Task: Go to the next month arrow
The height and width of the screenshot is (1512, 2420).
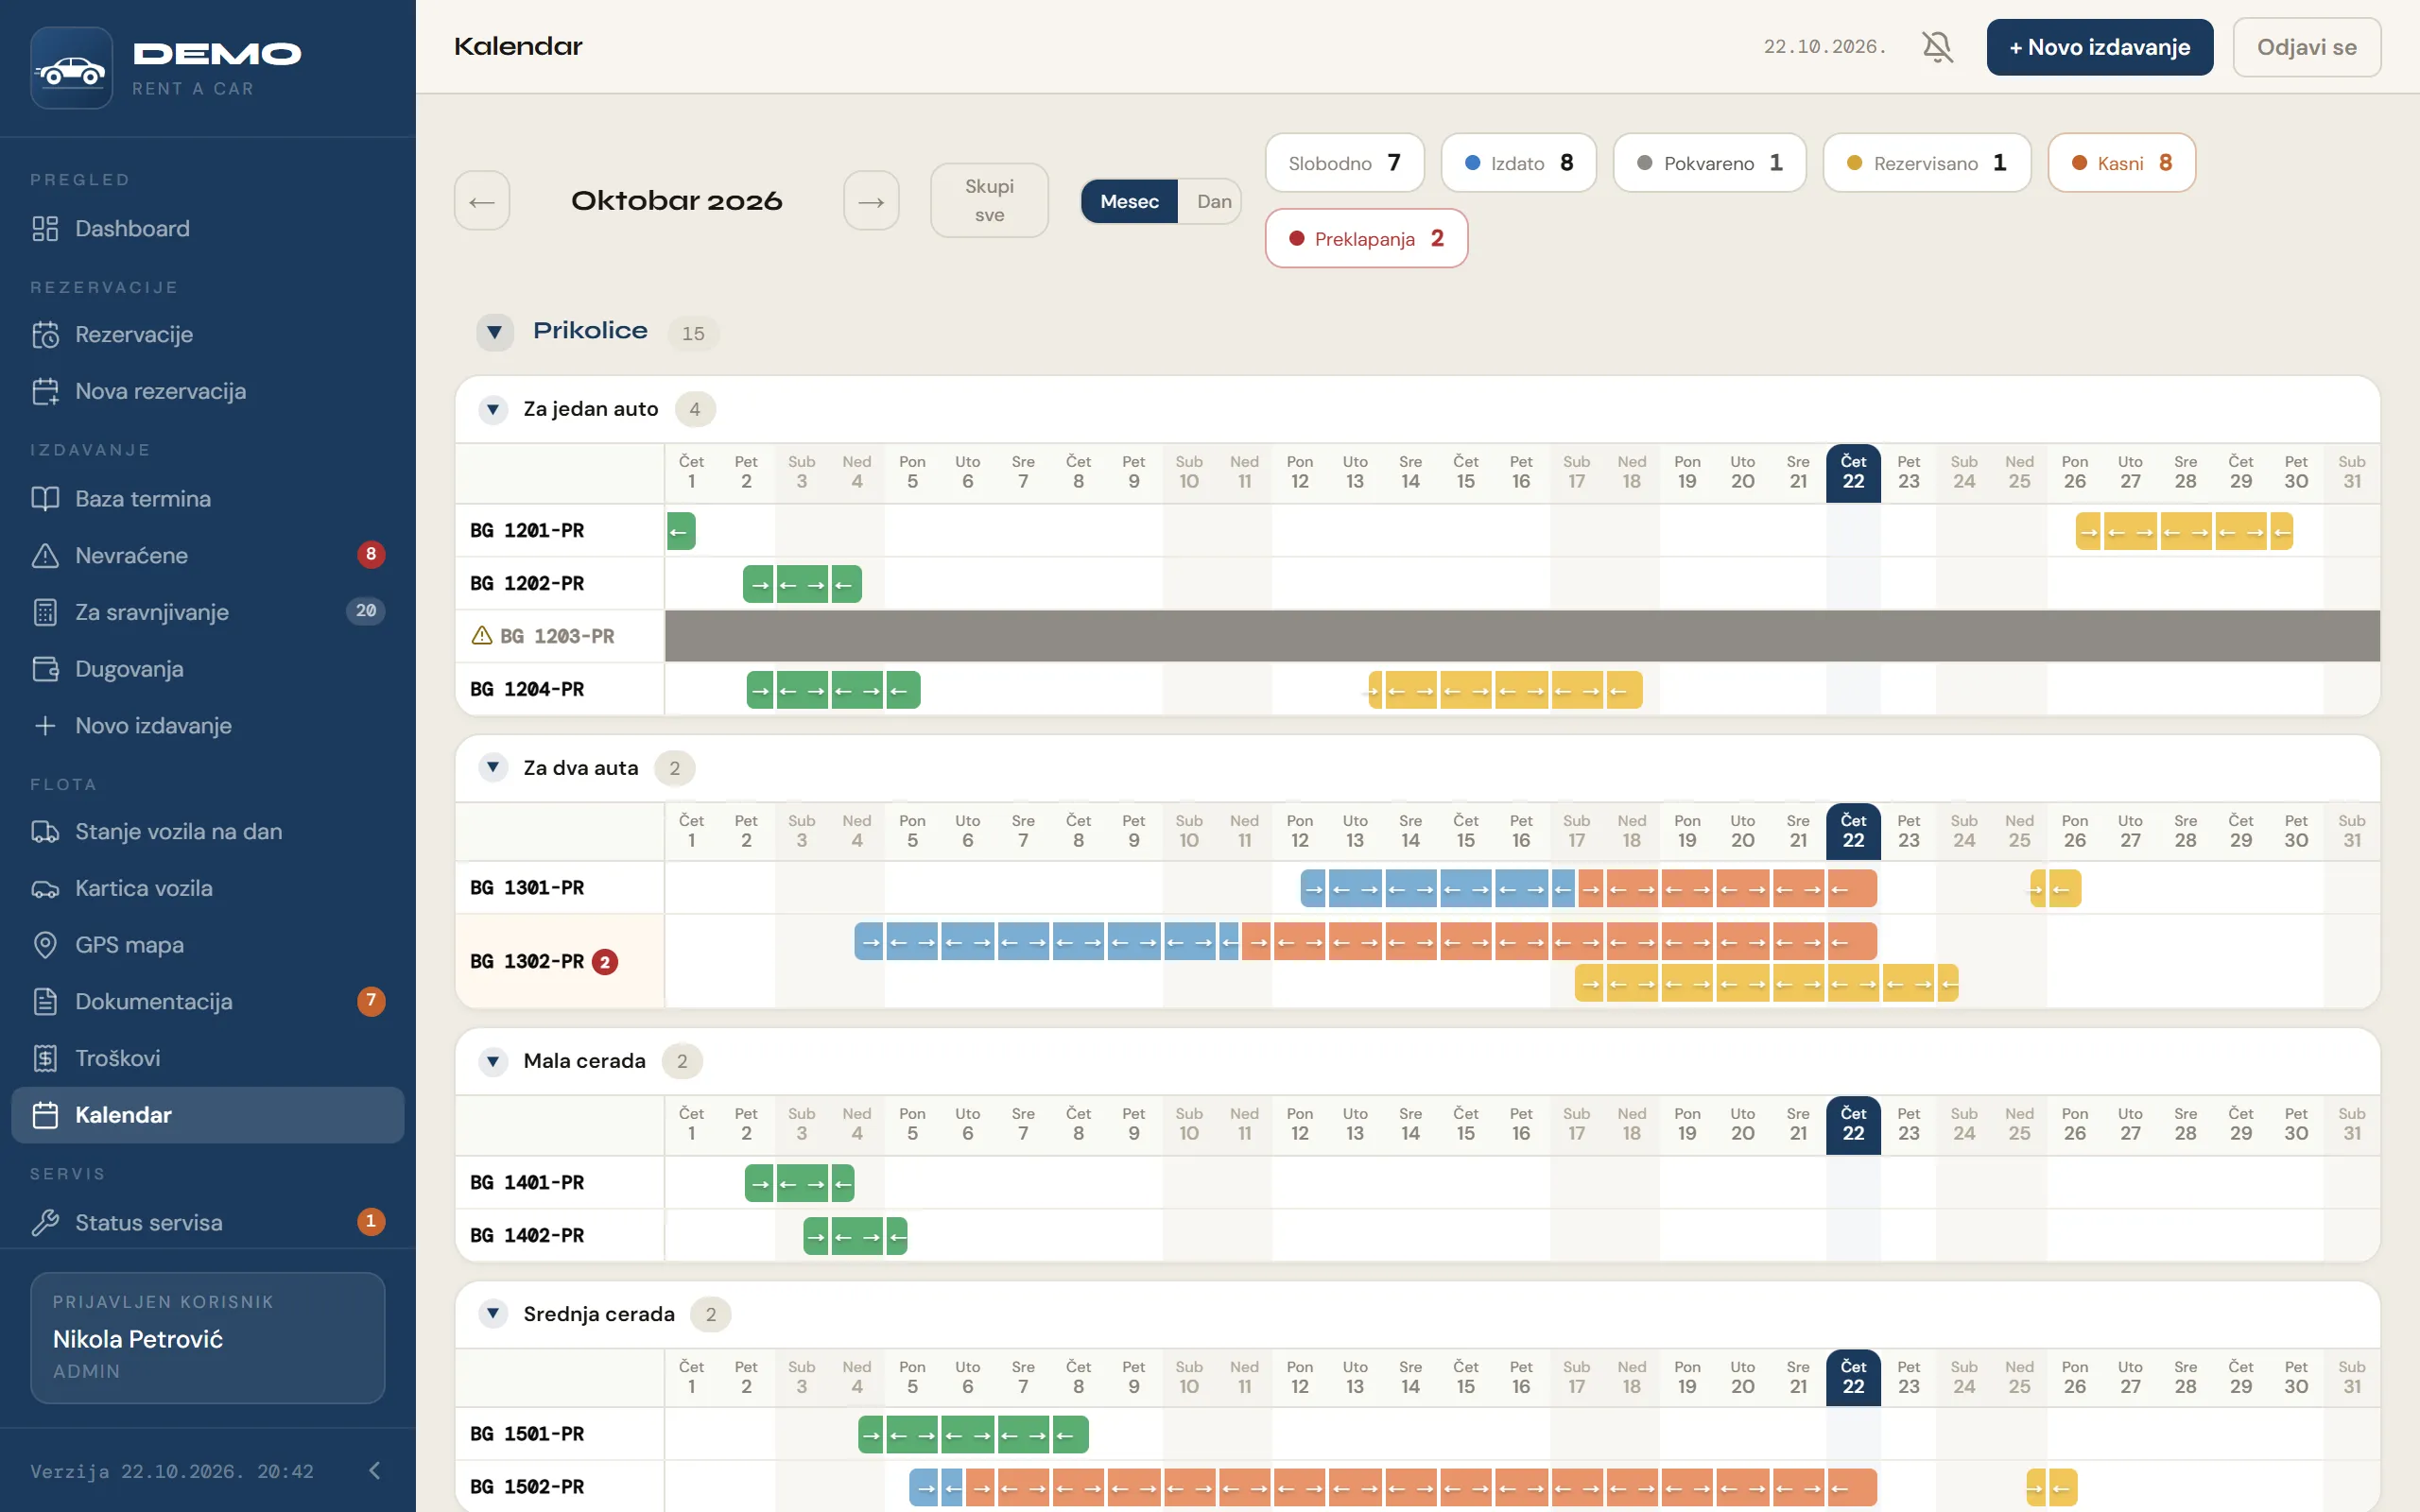Action: coord(871,201)
